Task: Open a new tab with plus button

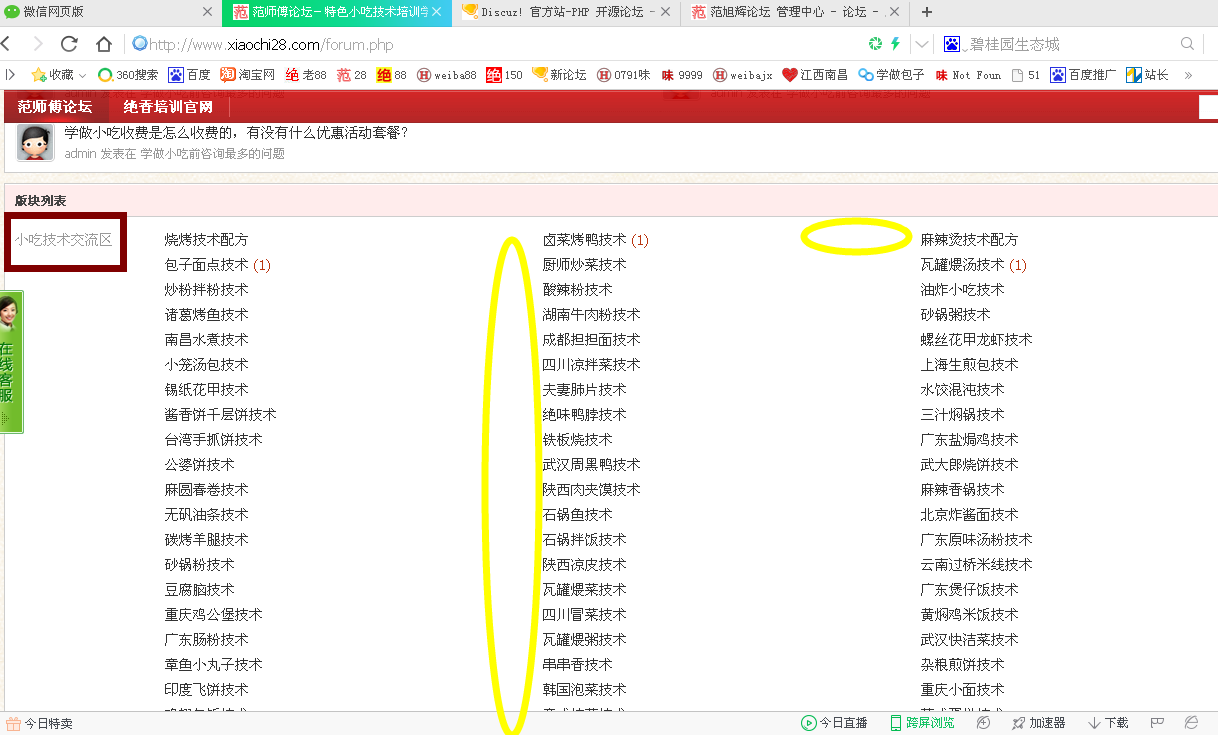Action: point(927,12)
